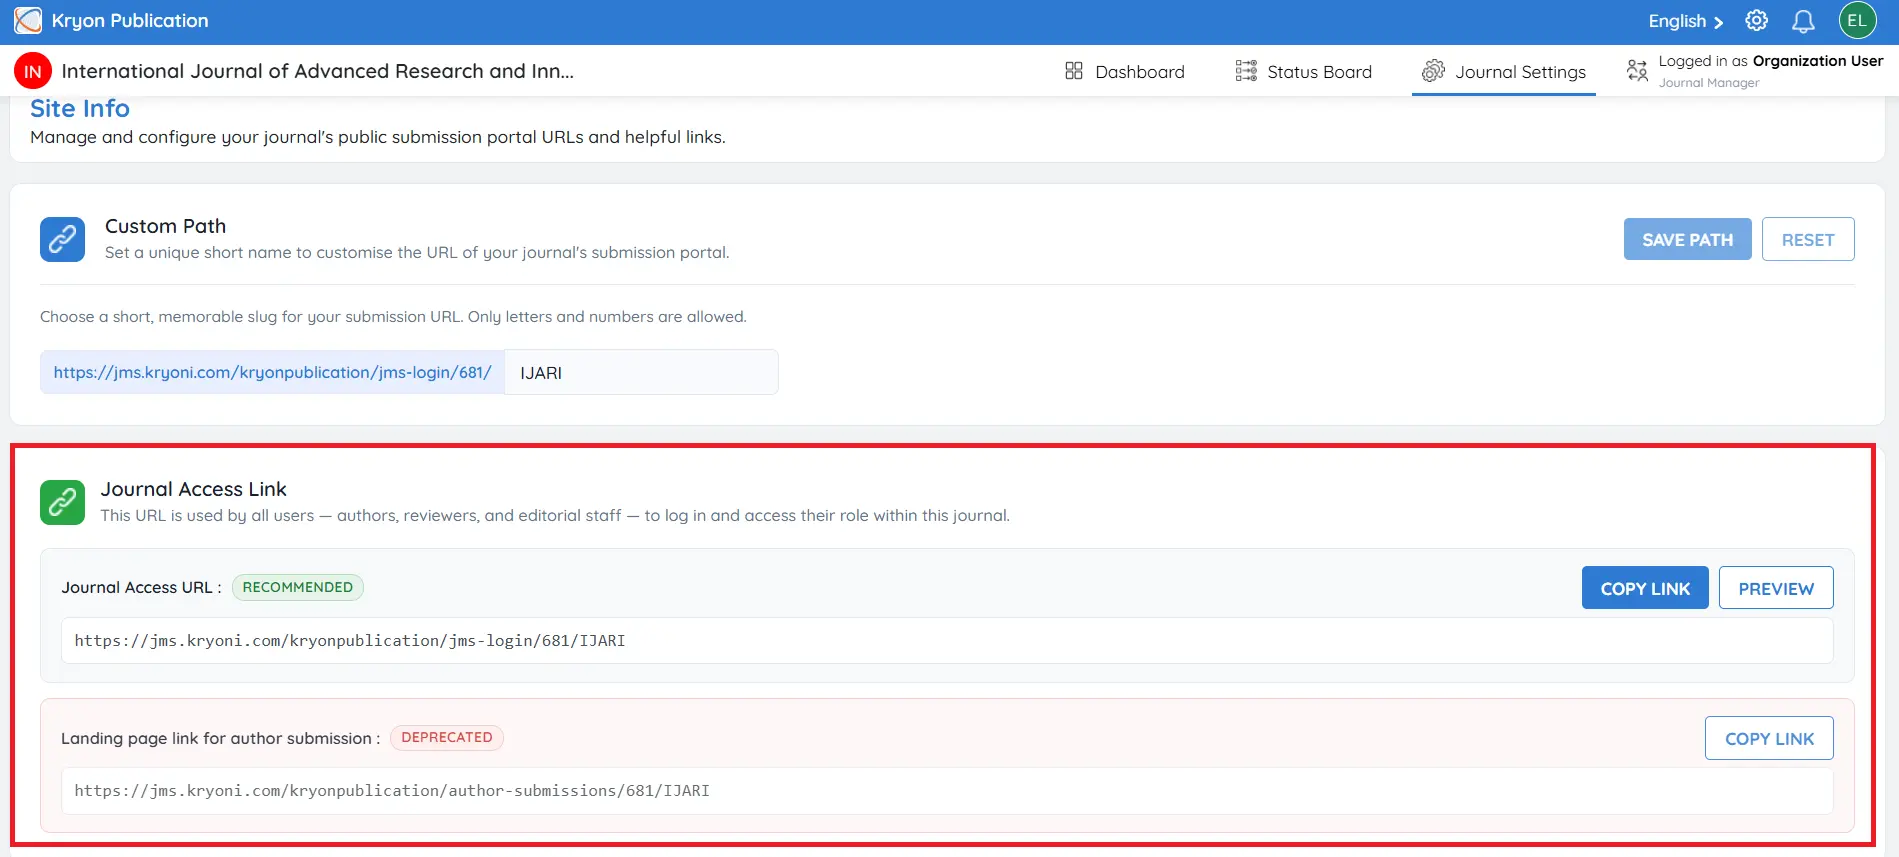1899x857 pixels.
Task: Open the notifications bell
Action: (1803, 21)
